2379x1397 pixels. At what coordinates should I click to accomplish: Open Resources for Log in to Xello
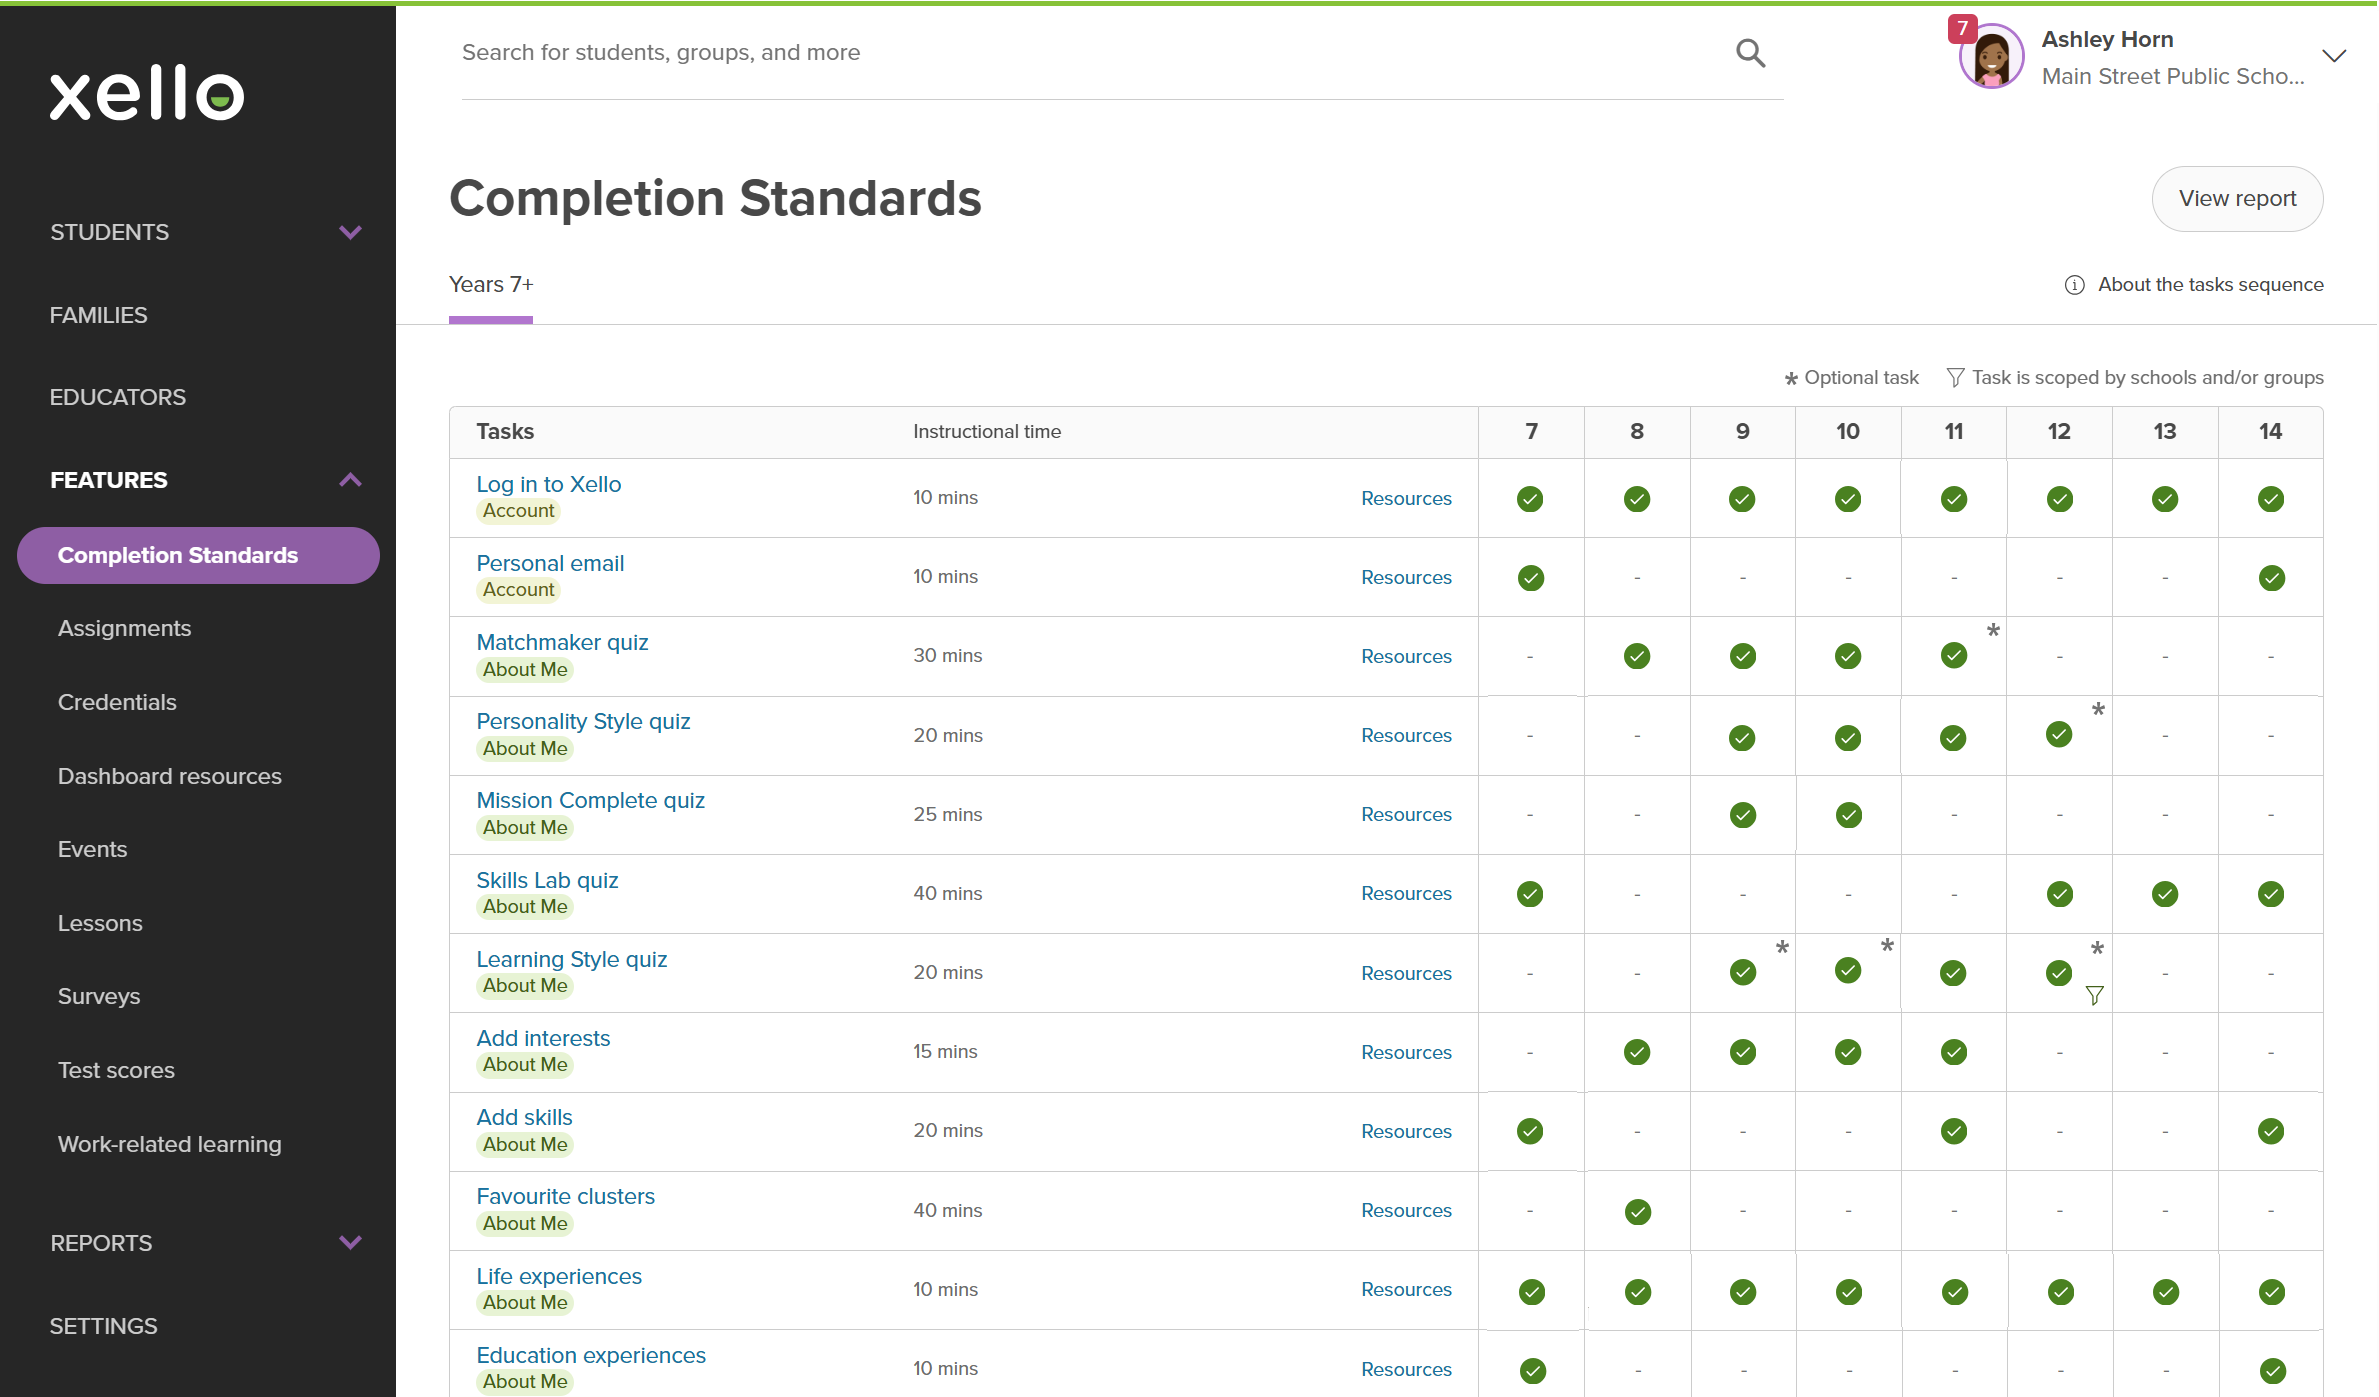point(1406,498)
